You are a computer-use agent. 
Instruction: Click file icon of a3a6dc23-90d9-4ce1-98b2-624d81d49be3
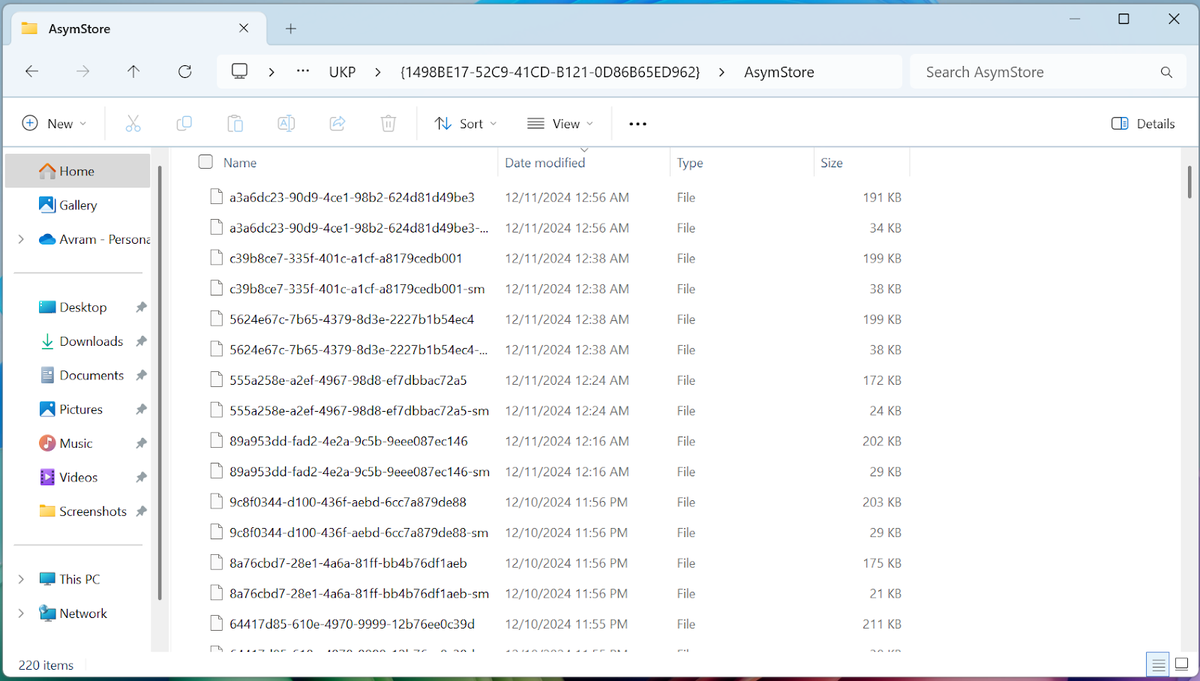coord(216,198)
